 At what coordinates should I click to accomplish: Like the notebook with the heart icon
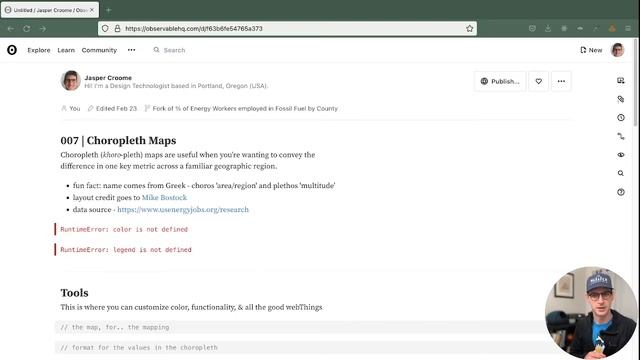(x=539, y=81)
